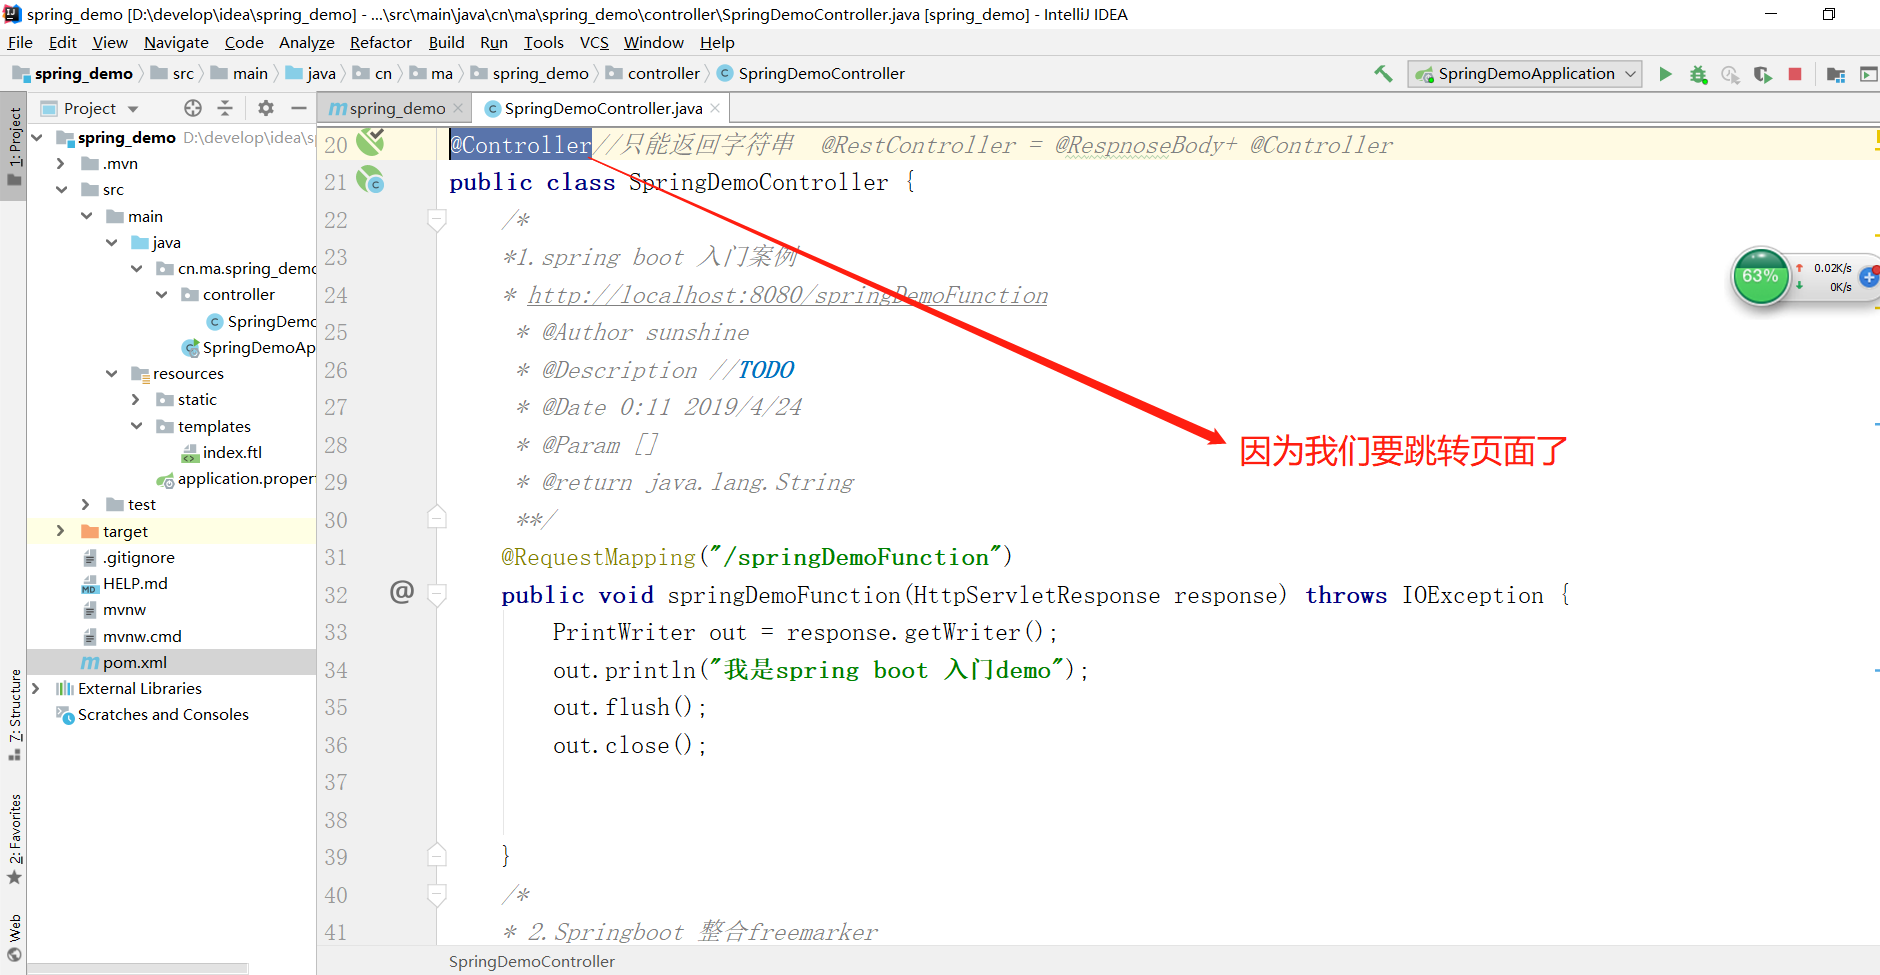Select pom.xml in the project tree

134,662
